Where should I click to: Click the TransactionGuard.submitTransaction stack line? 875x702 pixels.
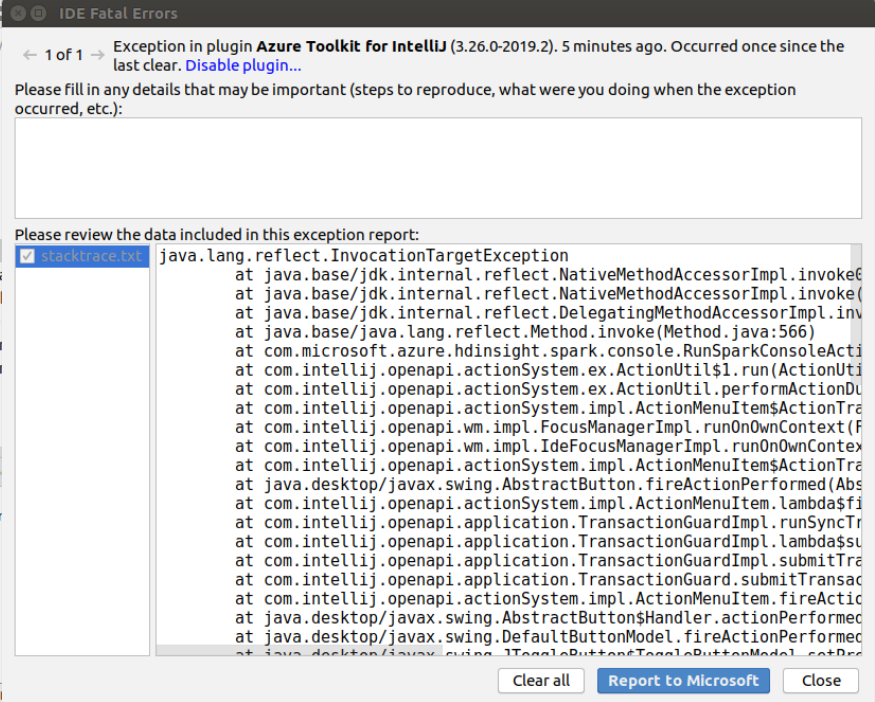[548, 580]
